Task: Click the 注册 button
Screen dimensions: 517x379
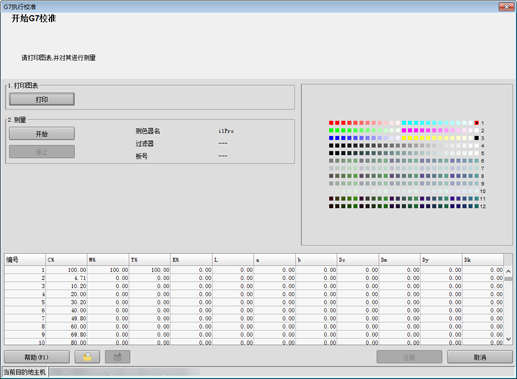Action: click(409, 357)
